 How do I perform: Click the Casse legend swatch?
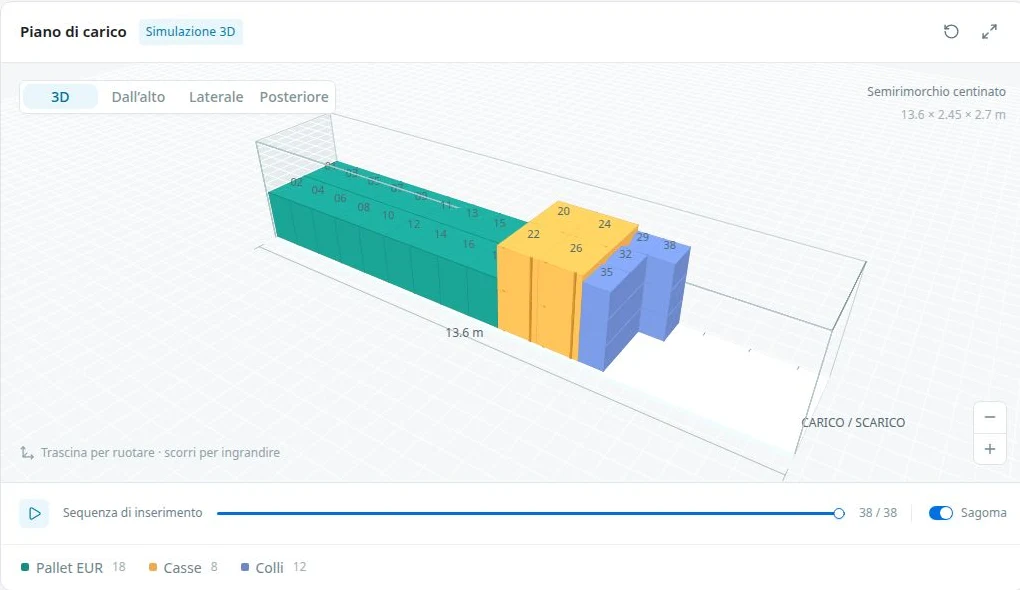tap(153, 567)
